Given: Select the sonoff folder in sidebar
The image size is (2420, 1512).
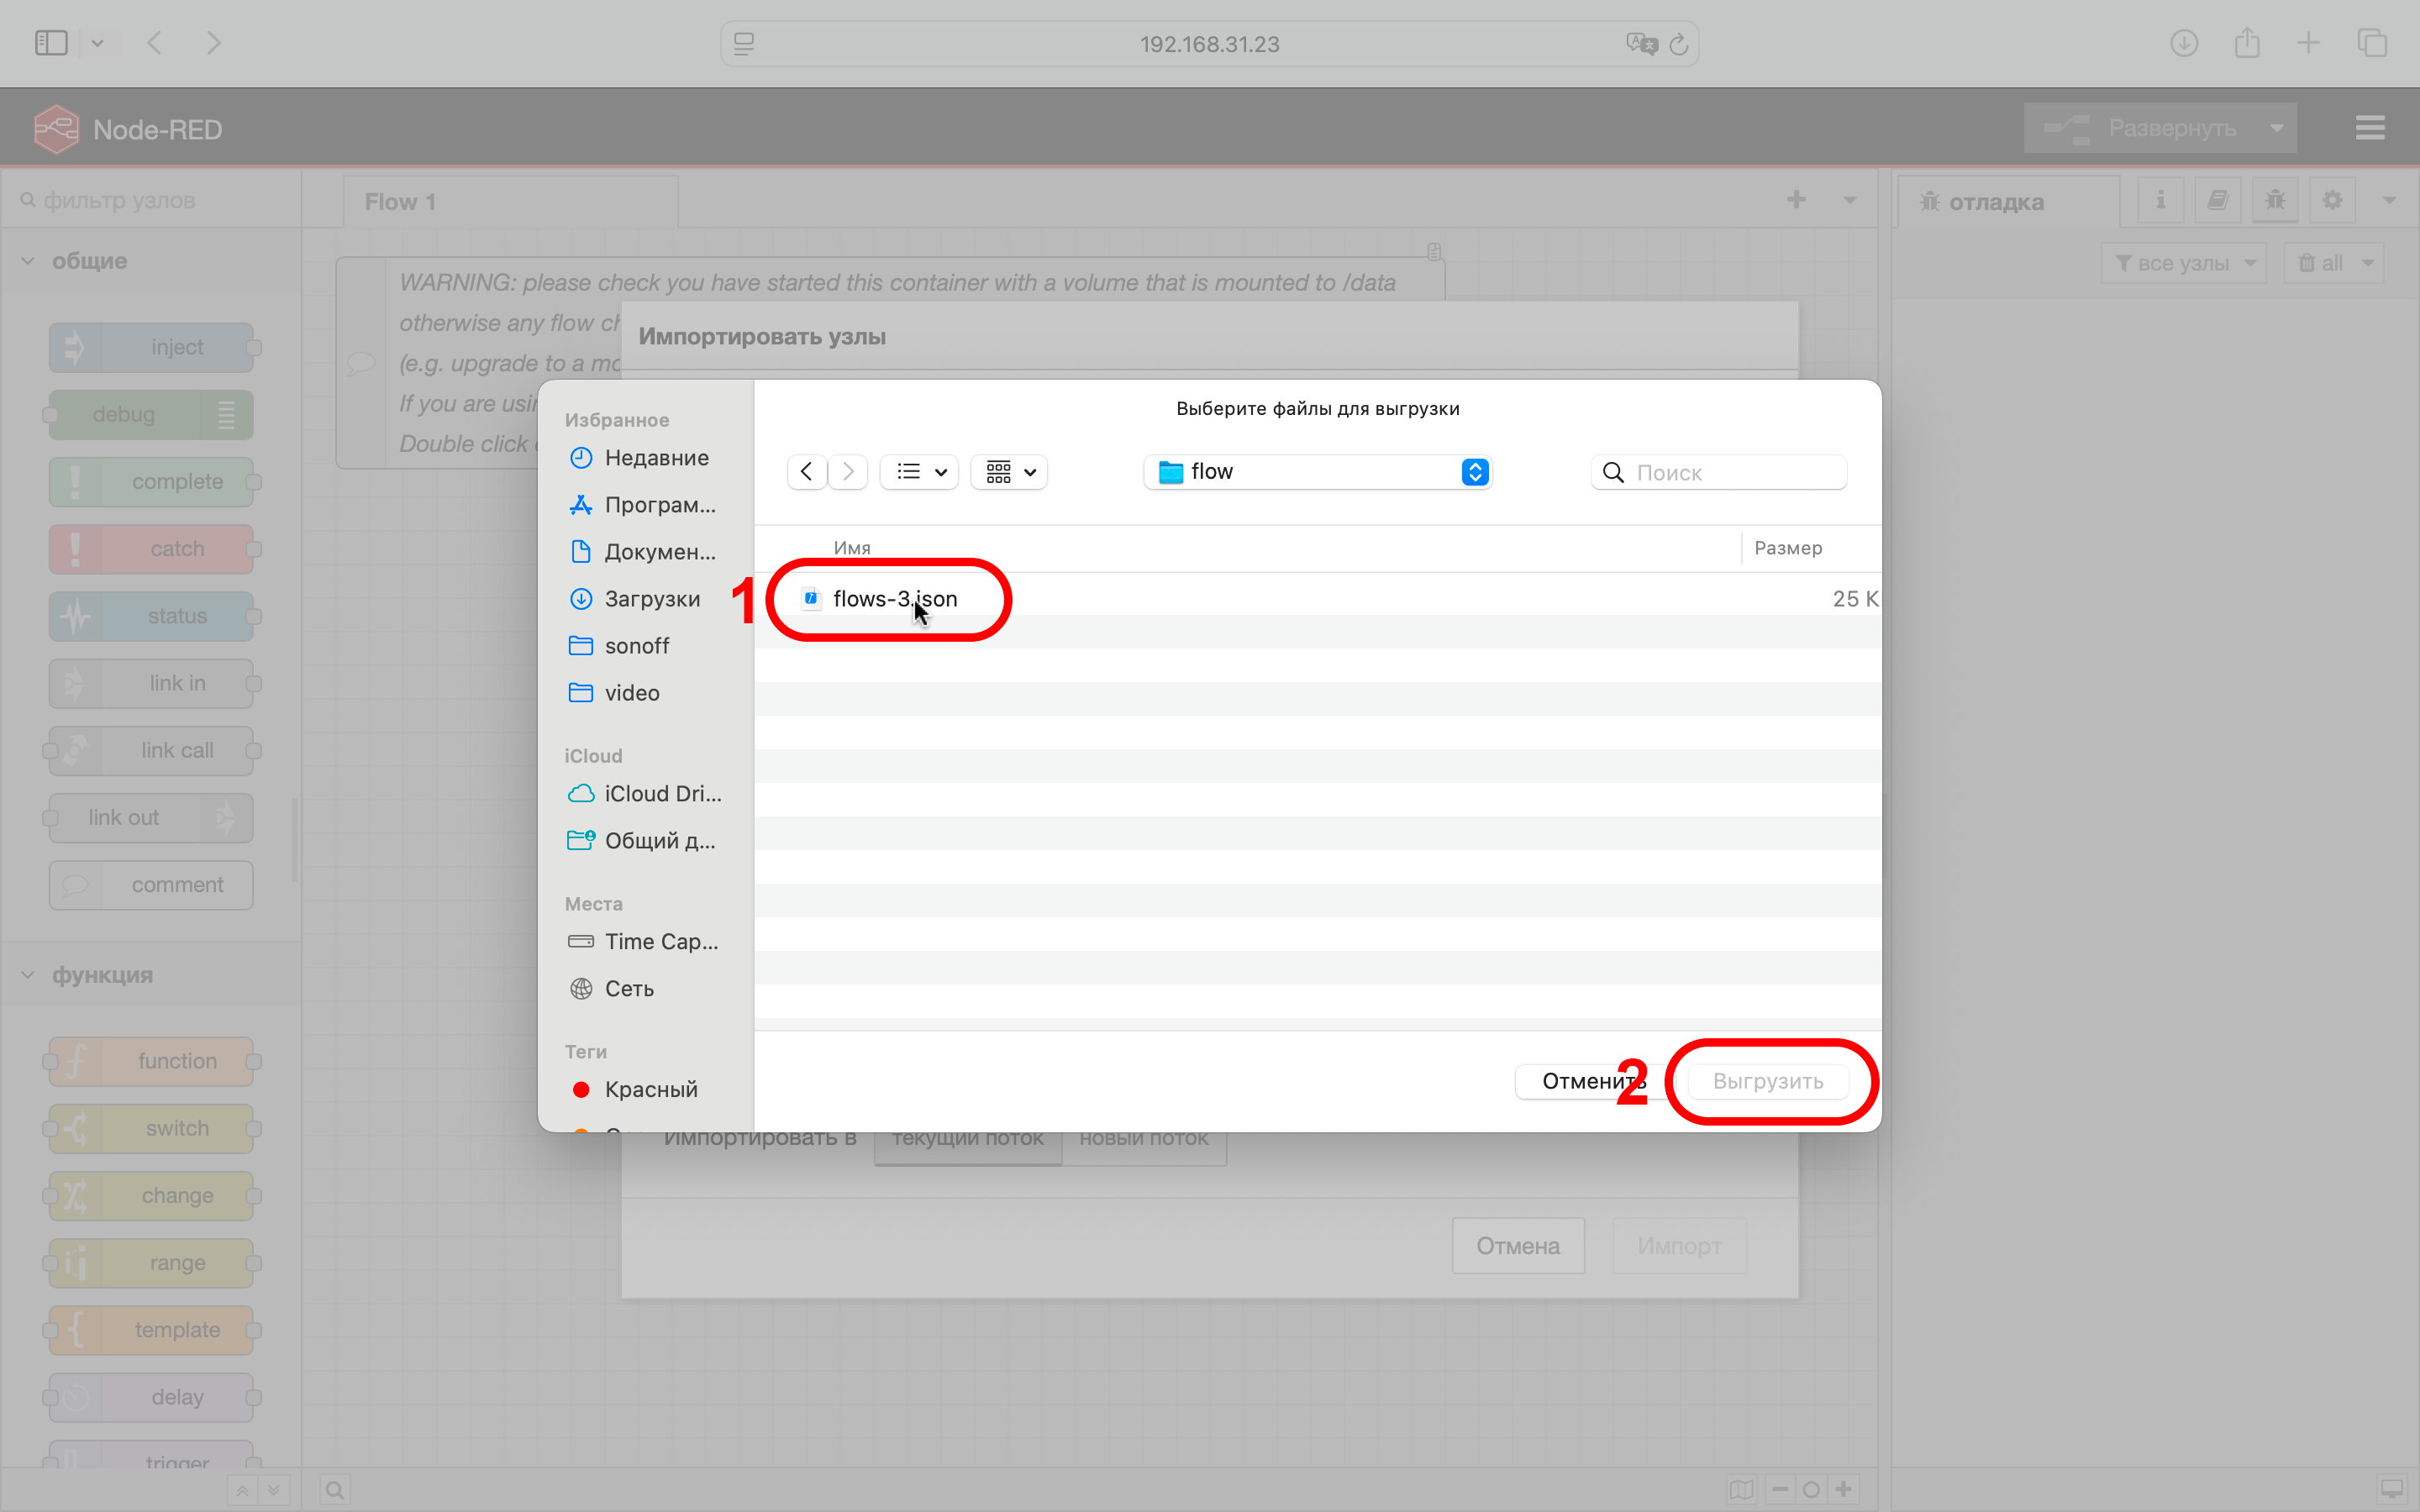Looking at the screenshot, I should [636, 646].
